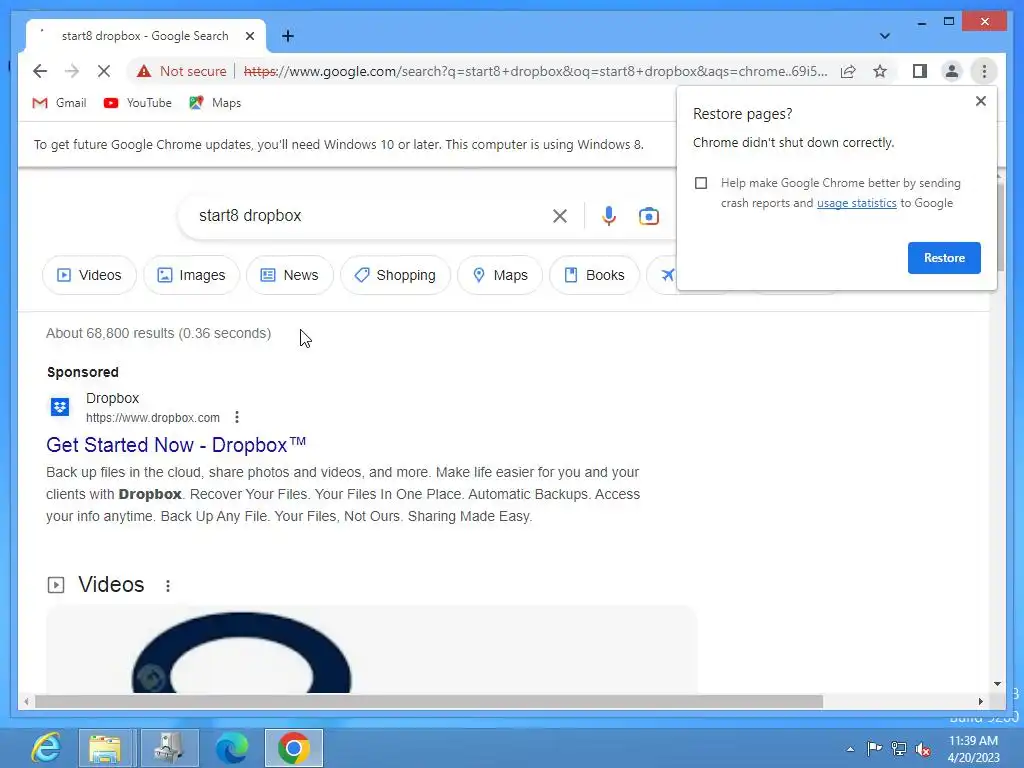Viewport: 1024px width, 768px height.
Task: Filter results by Books
Action: pos(594,275)
